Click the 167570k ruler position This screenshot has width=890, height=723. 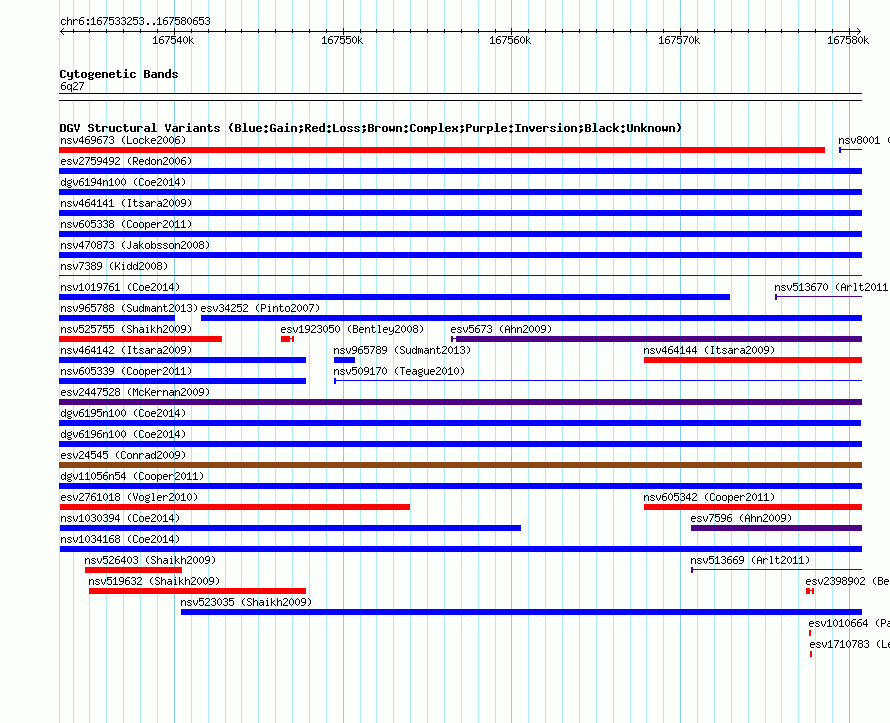(679, 40)
